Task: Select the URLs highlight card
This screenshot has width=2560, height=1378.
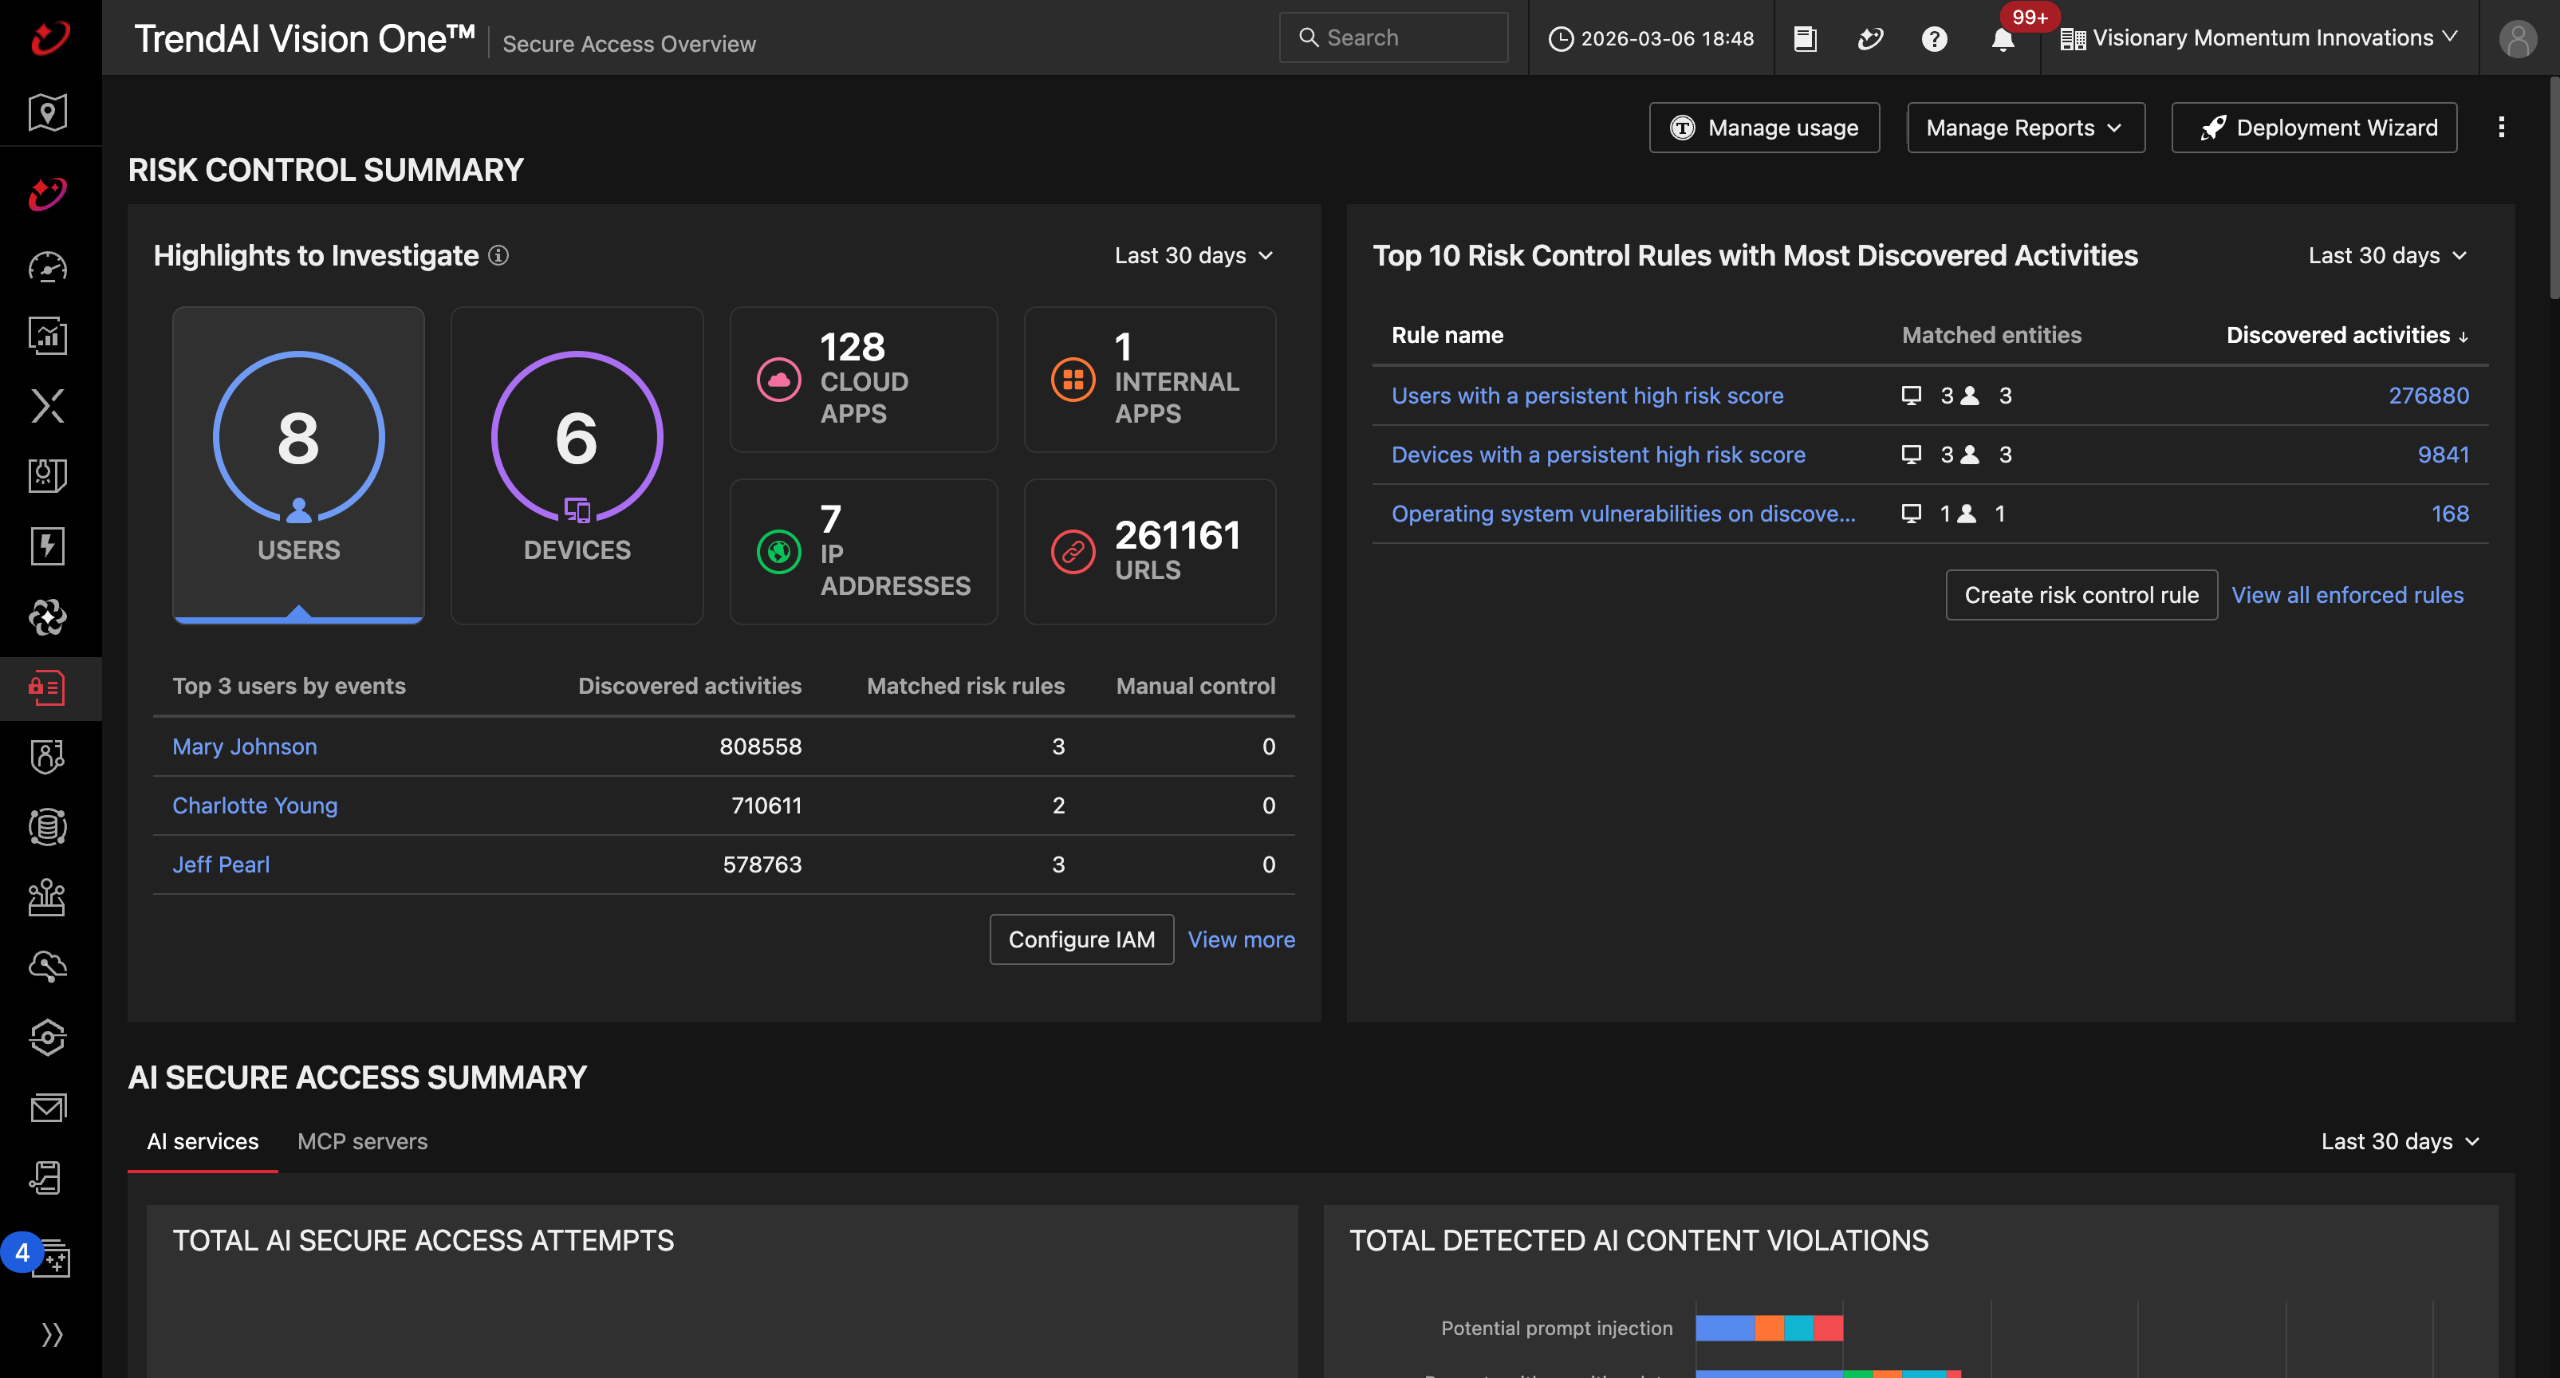Action: point(1149,551)
